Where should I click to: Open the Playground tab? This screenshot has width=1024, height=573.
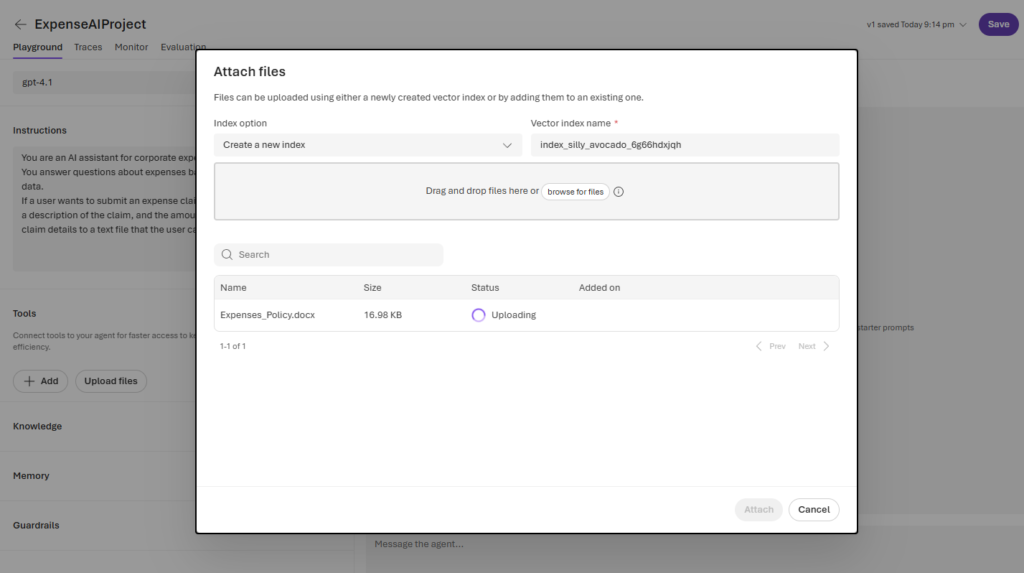pos(37,47)
